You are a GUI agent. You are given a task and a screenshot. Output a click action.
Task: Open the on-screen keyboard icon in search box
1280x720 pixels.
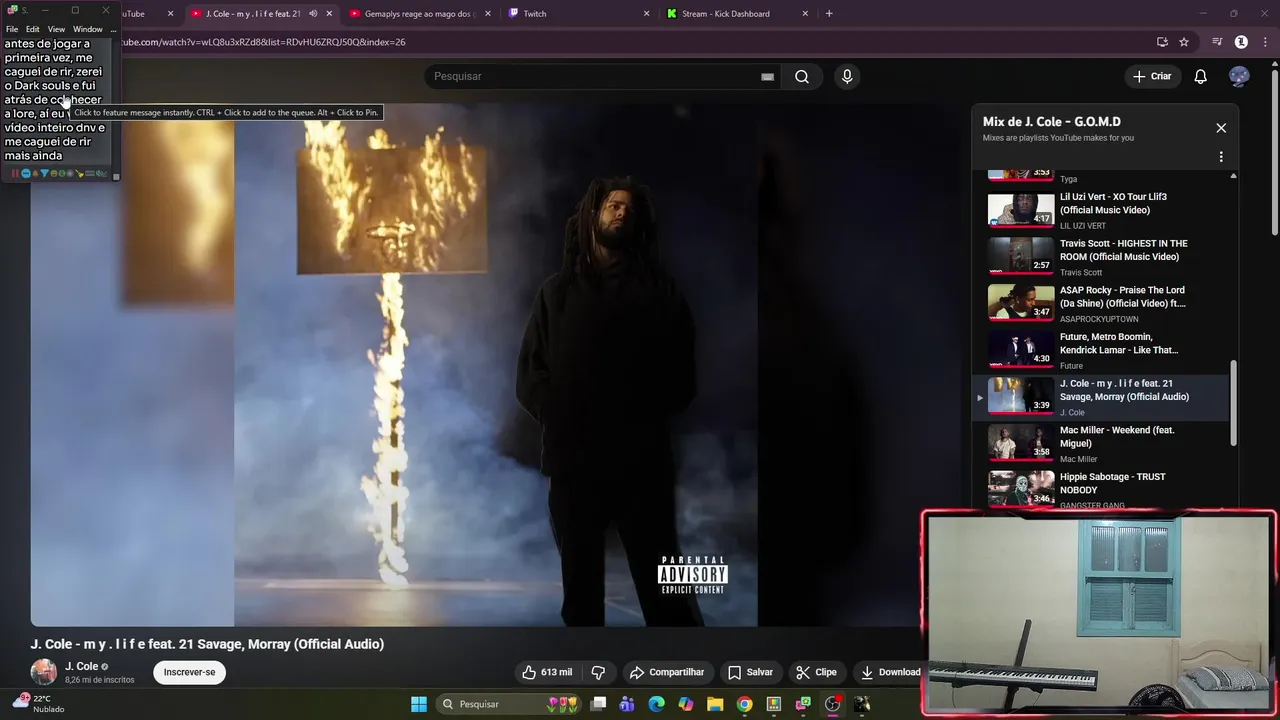[767, 77]
